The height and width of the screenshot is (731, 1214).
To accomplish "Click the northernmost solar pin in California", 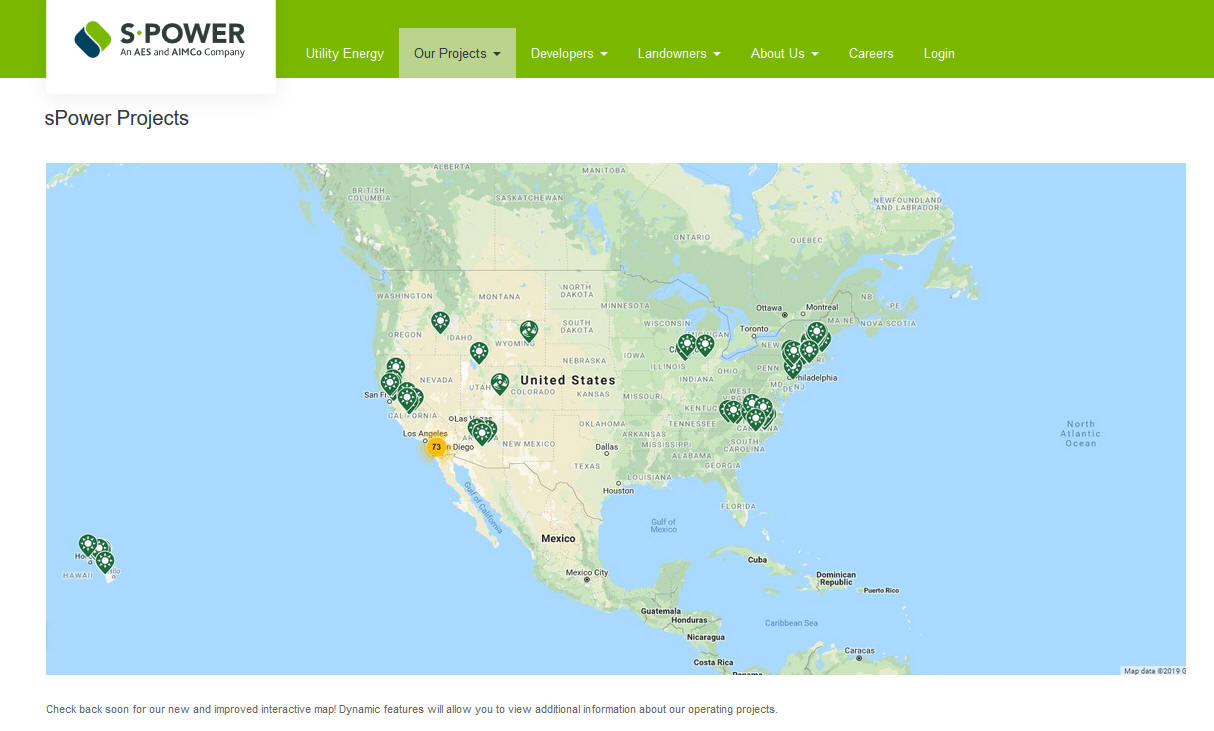I will pyautogui.click(x=396, y=368).
